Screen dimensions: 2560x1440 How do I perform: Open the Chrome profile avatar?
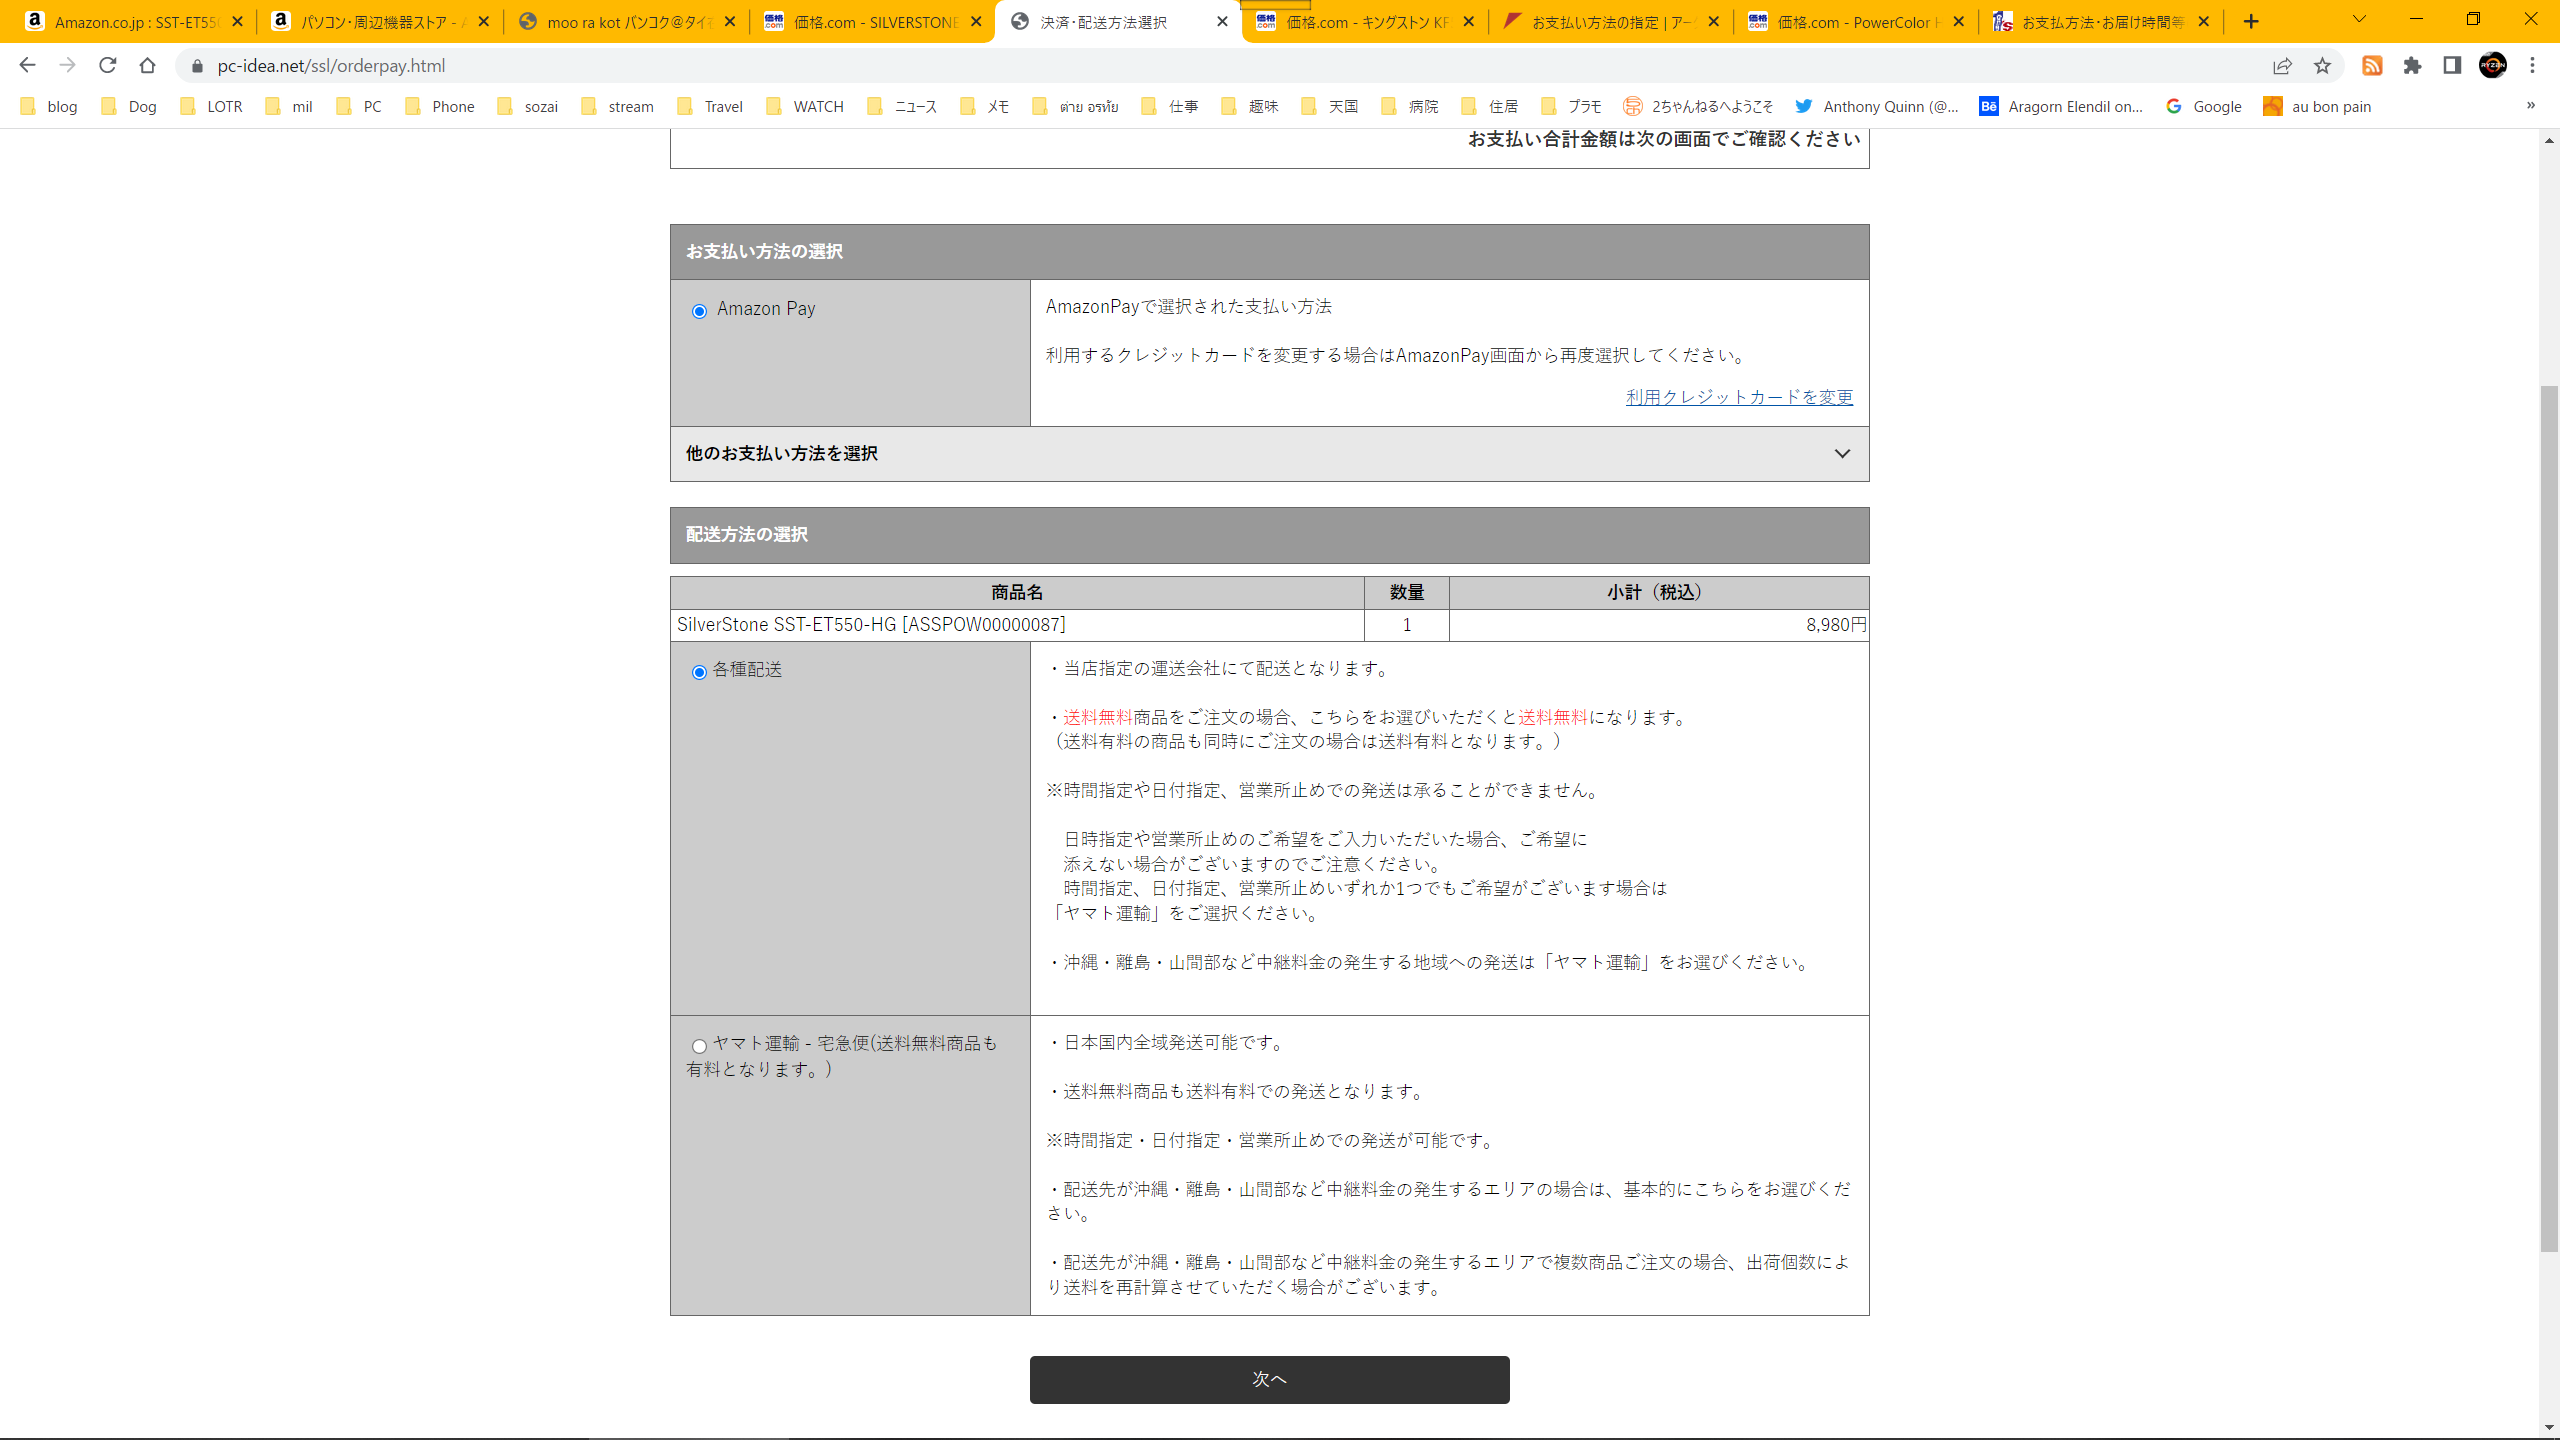pos(2492,66)
